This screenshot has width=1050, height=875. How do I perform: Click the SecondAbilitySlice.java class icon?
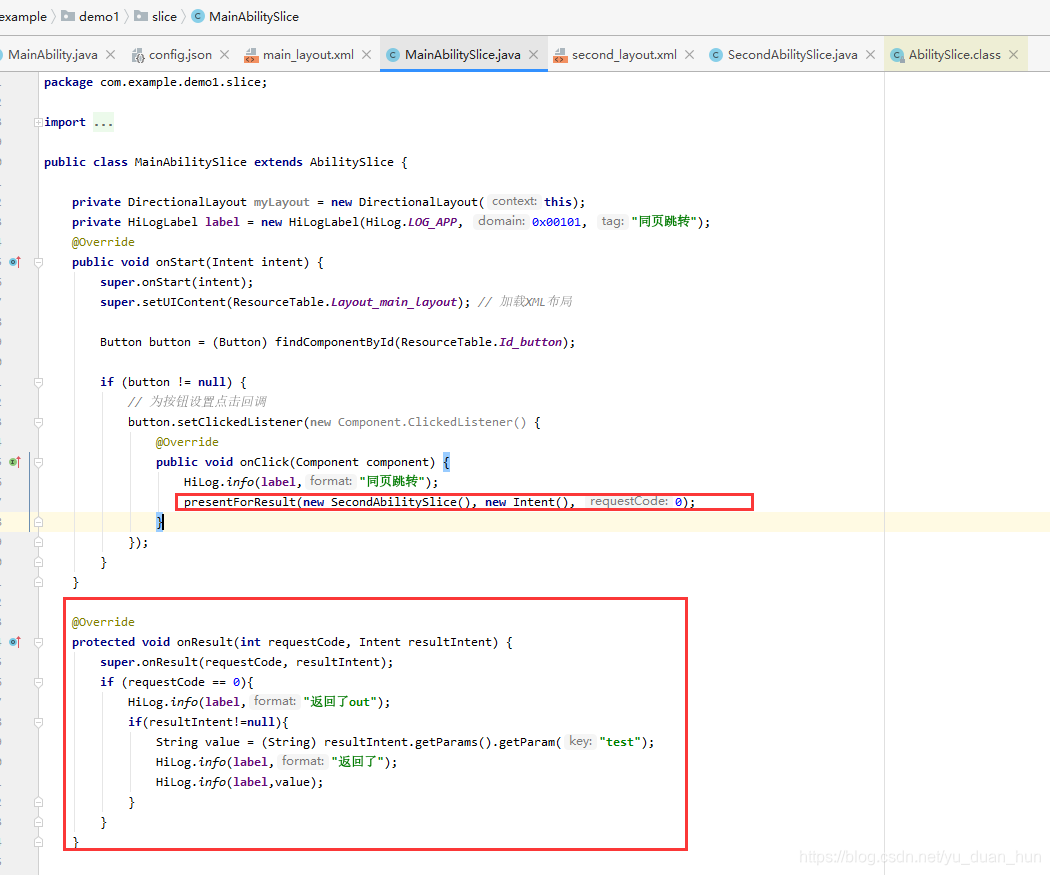pyautogui.click(x=716, y=55)
